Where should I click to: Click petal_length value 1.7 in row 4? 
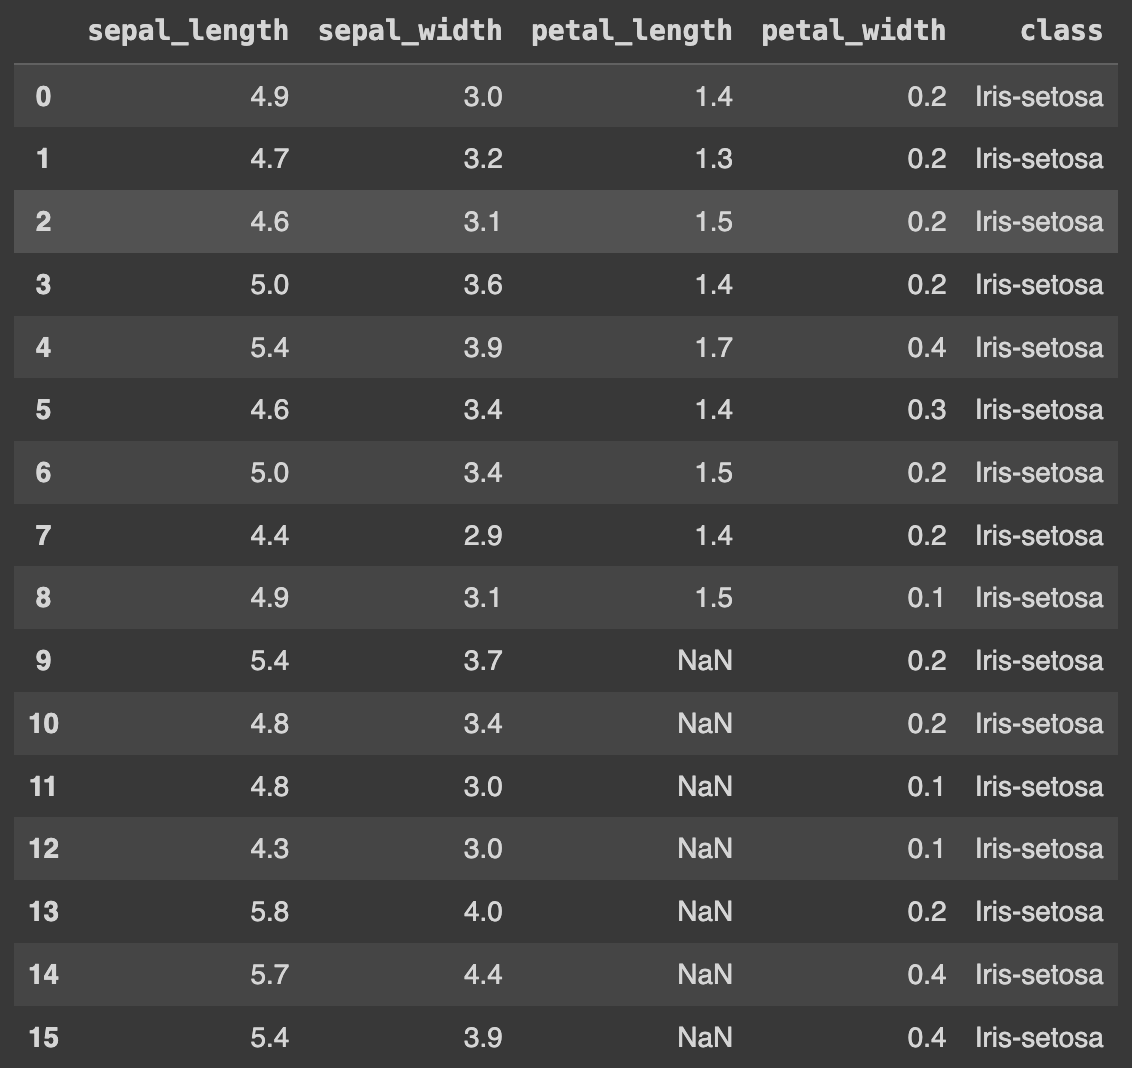pos(714,347)
